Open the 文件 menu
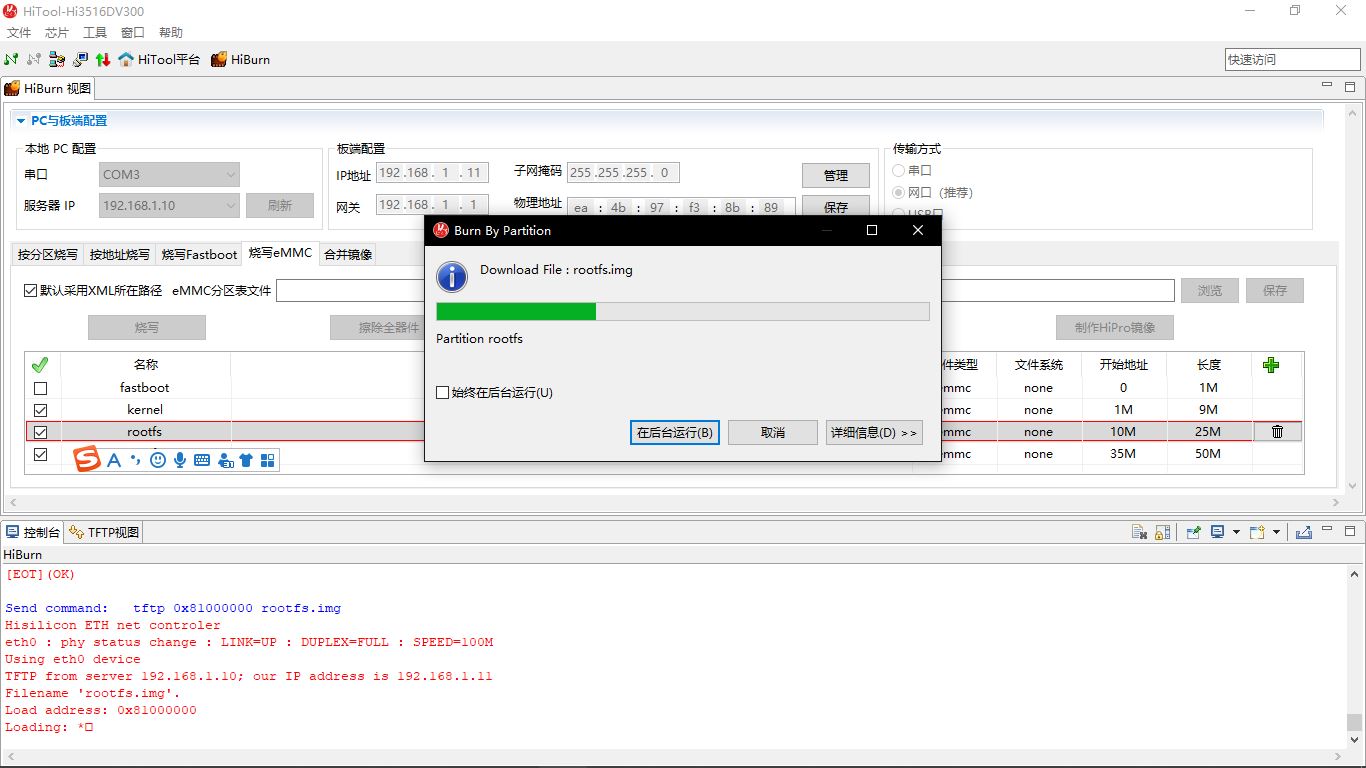Viewport: 1366px width, 768px height. (x=19, y=33)
